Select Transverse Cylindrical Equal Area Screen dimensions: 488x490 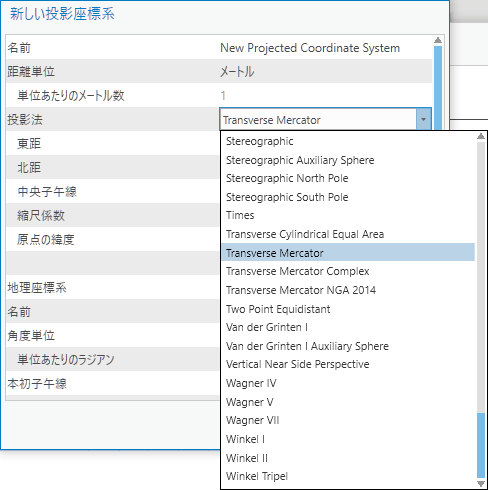coord(348,234)
